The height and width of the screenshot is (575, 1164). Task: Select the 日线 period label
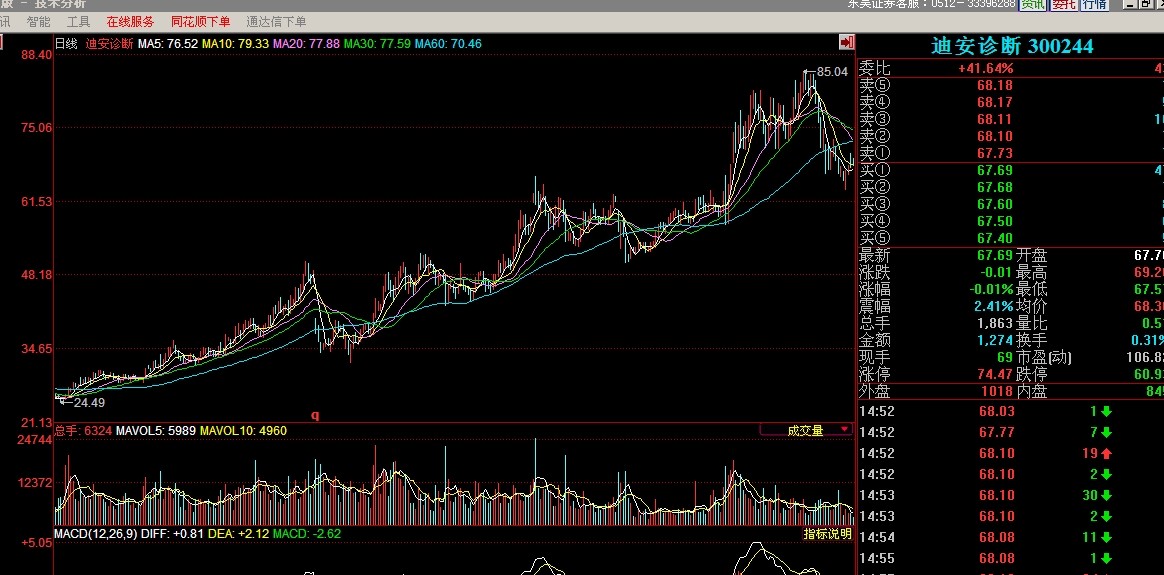pyautogui.click(x=66, y=44)
